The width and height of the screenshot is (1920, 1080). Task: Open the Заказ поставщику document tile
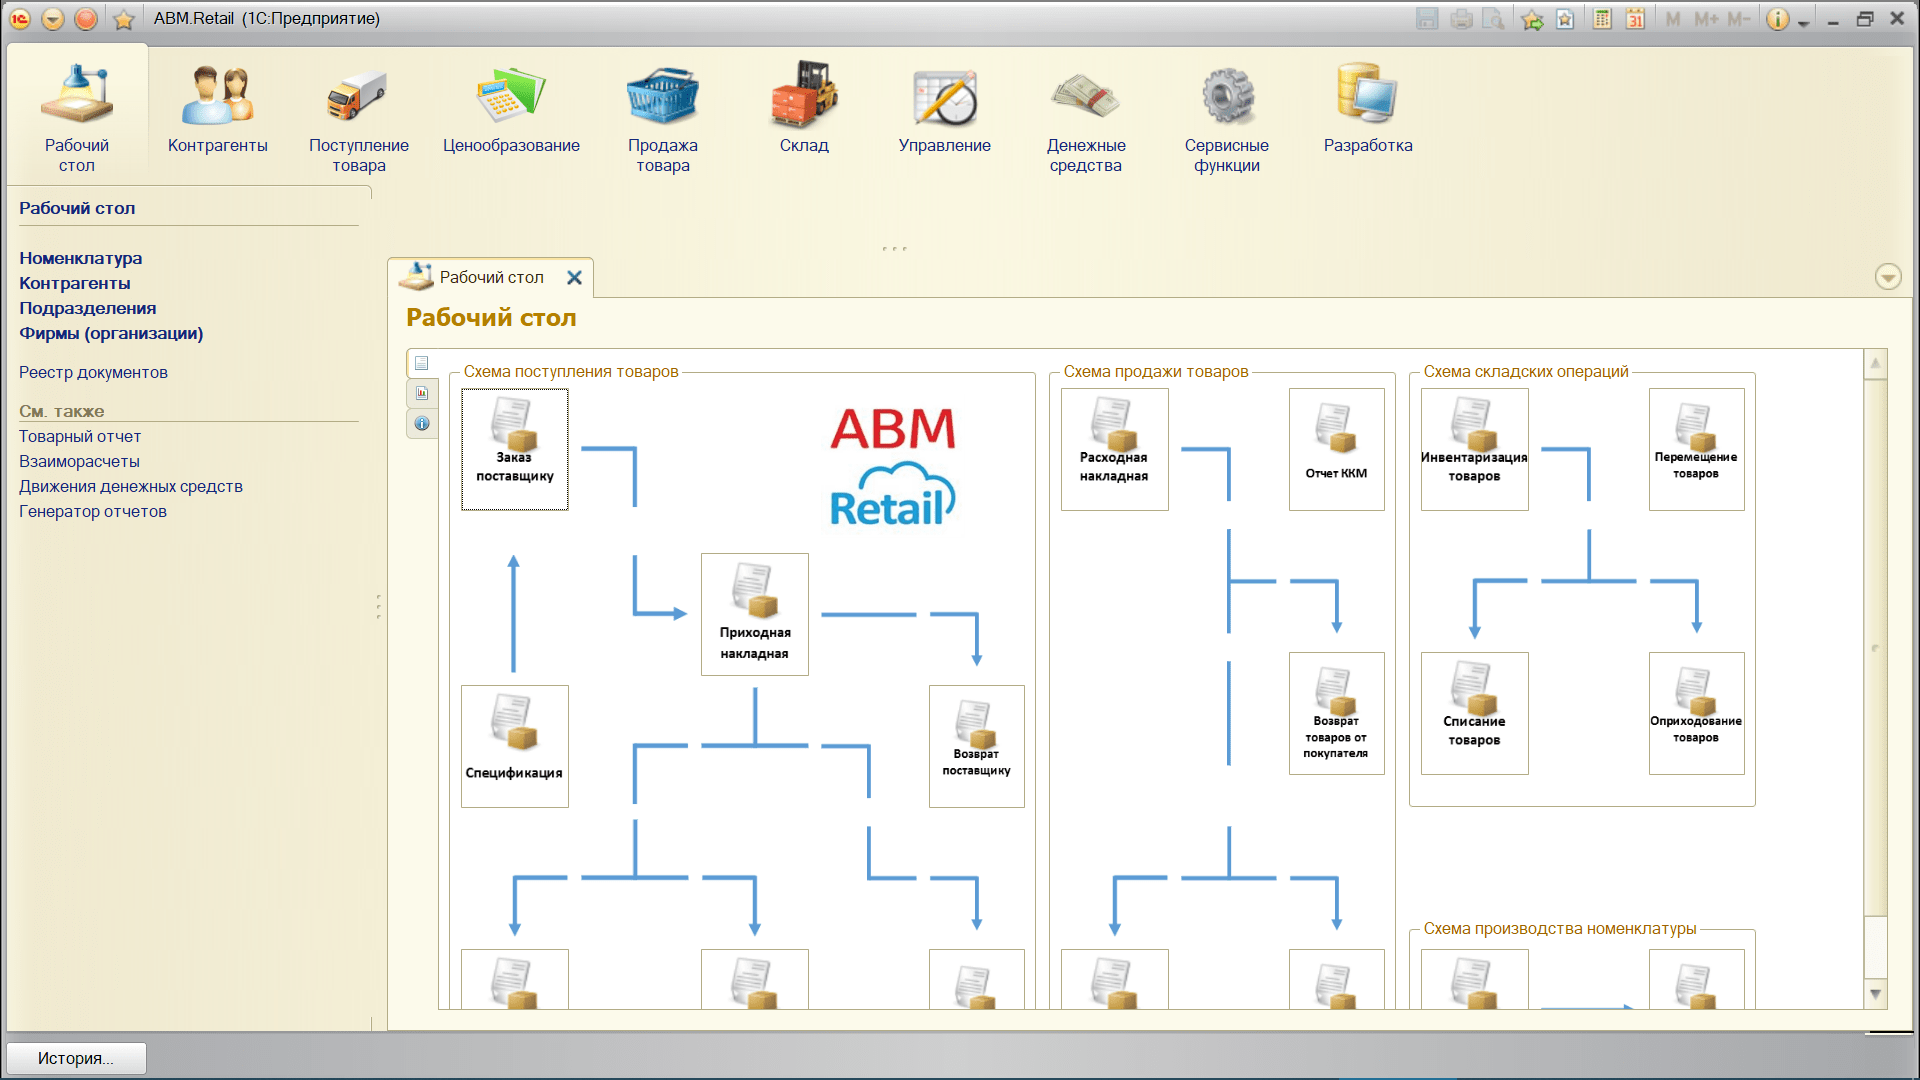click(515, 449)
